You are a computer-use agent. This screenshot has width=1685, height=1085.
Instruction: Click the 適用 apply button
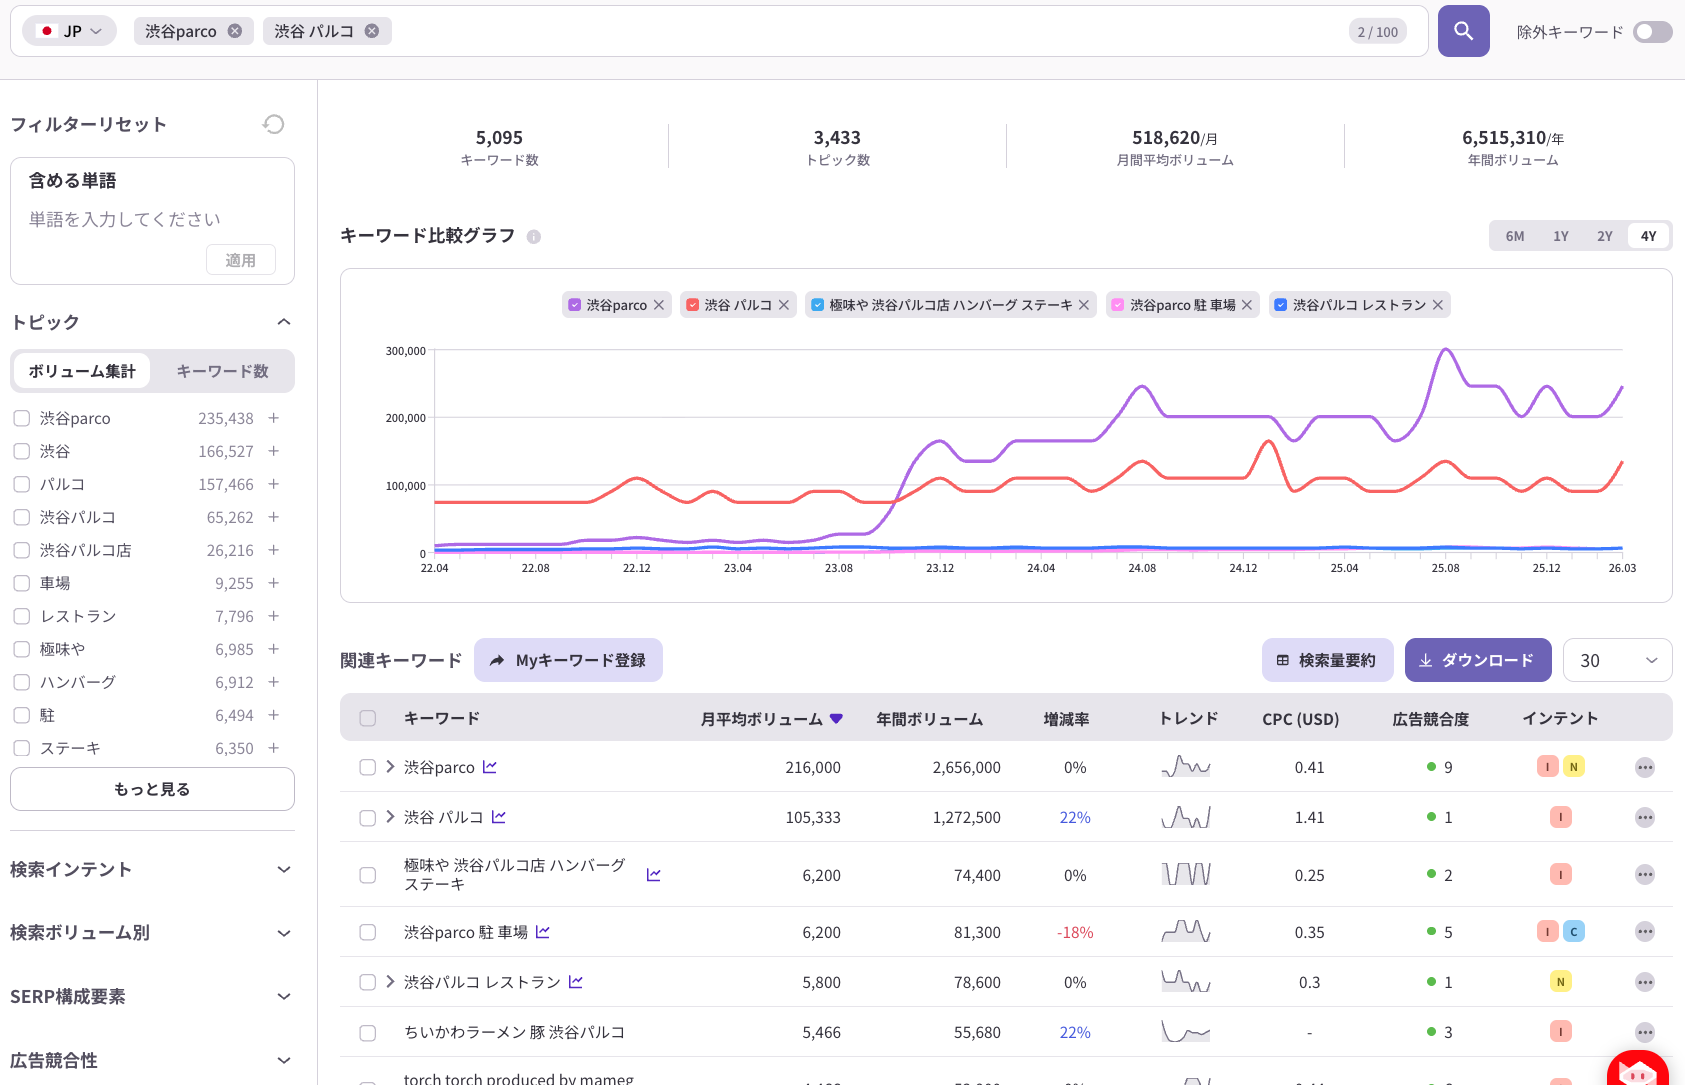point(241,260)
